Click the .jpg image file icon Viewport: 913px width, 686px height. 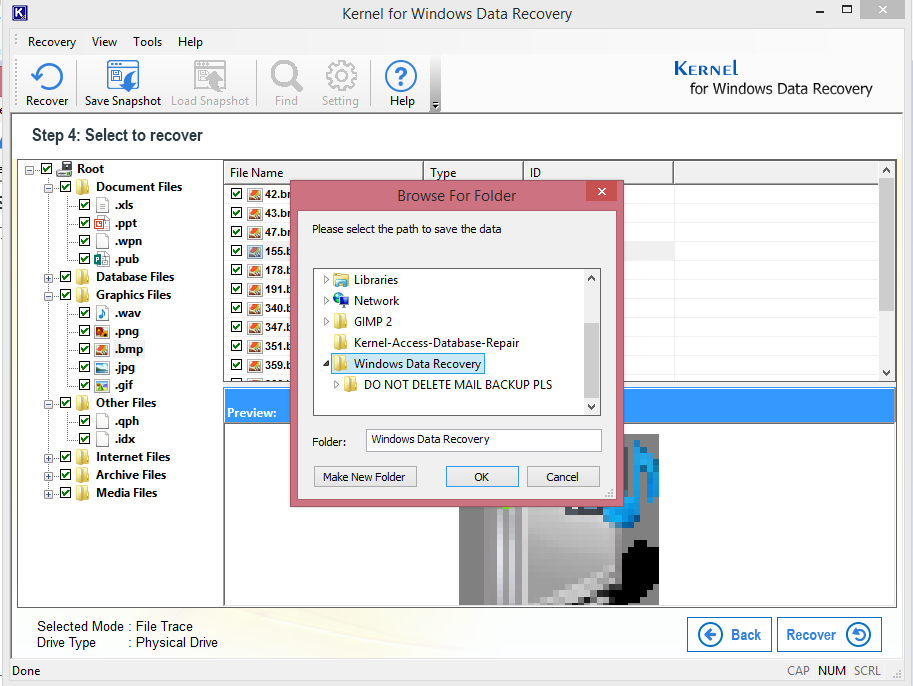(x=102, y=367)
